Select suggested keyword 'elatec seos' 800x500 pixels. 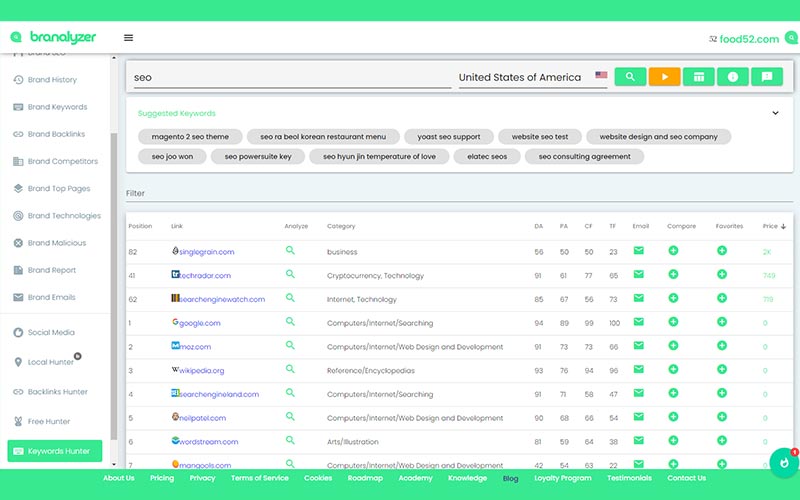click(x=487, y=157)
